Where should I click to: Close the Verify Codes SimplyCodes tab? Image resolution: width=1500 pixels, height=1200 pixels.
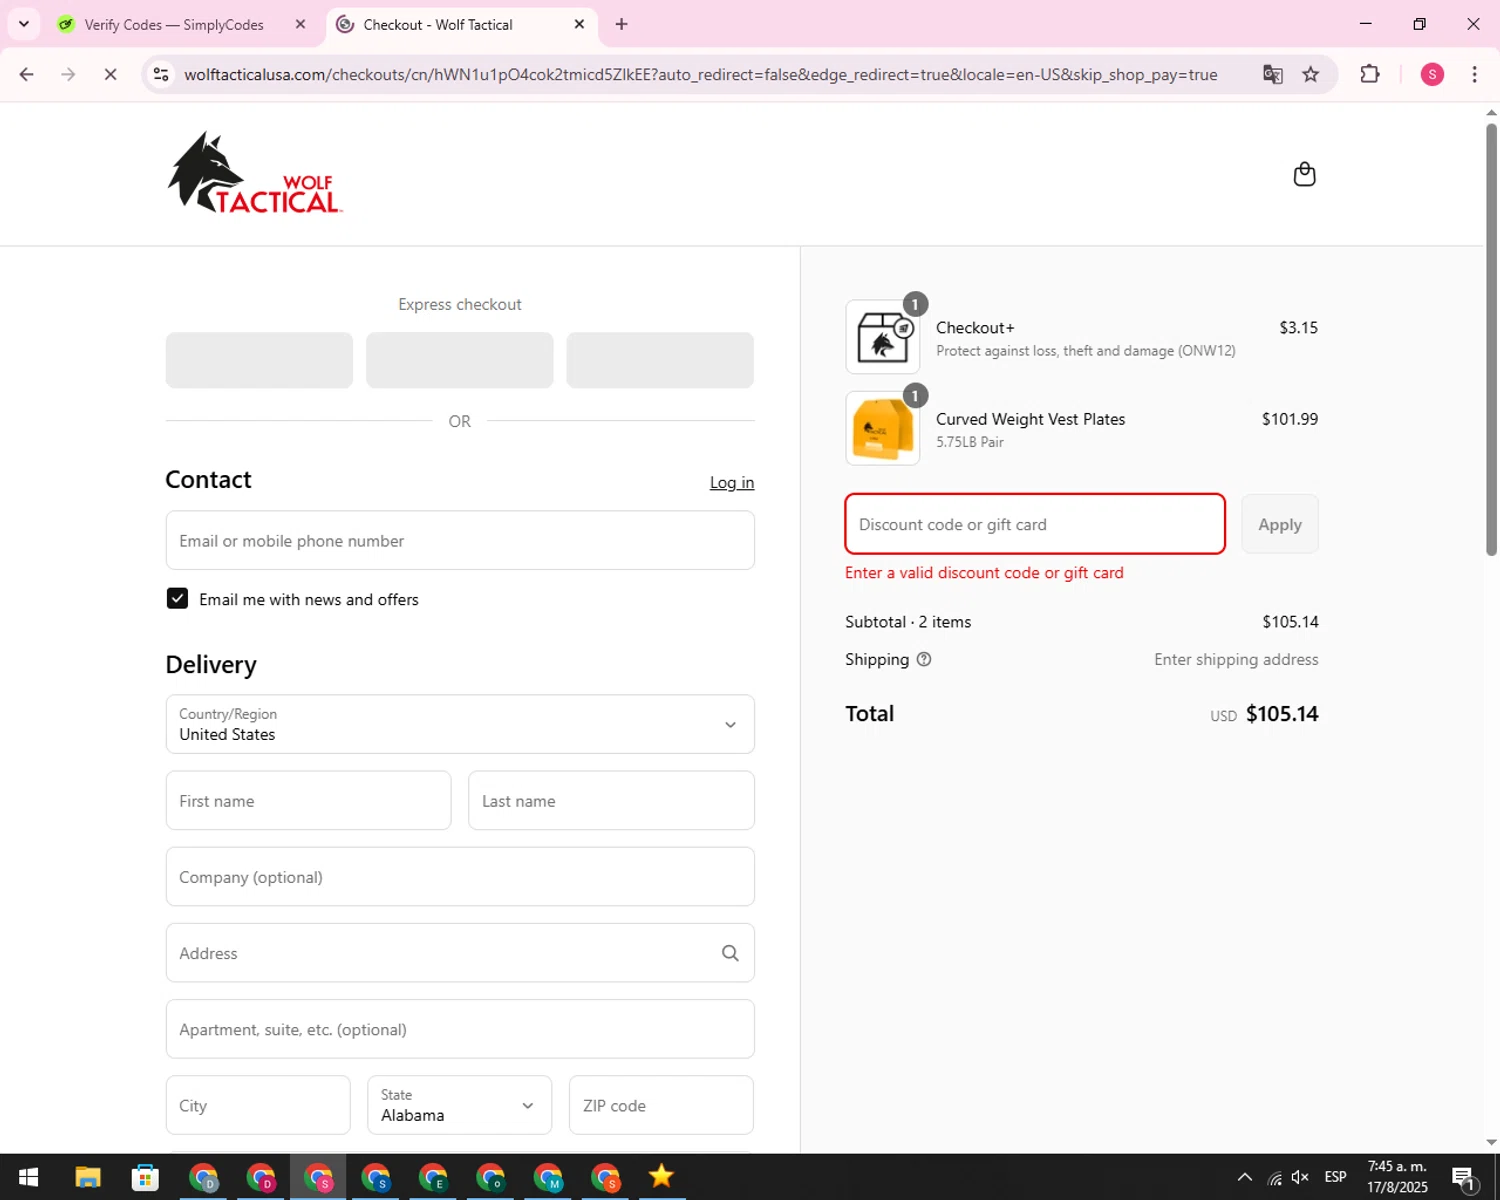(300, 24)
